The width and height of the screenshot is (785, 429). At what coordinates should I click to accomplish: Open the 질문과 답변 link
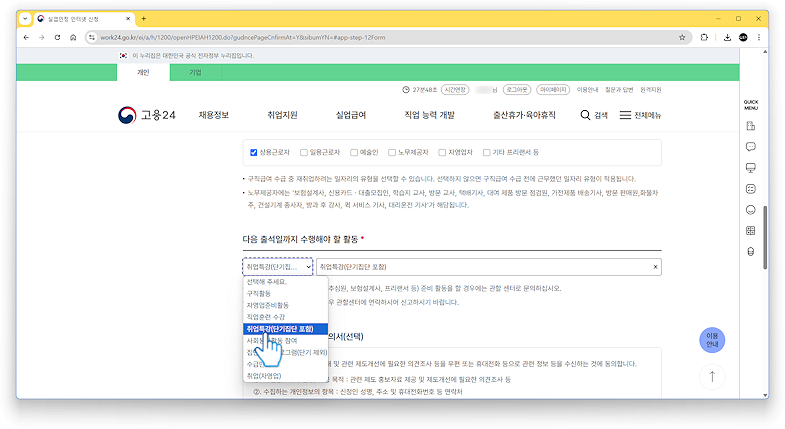click(619, 90)
